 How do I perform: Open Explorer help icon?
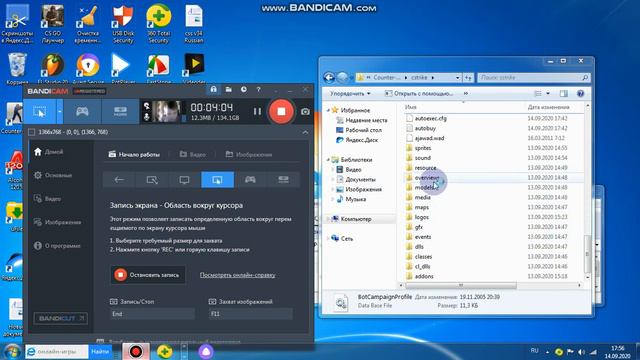pyautogui.click(x=580, y=93)
